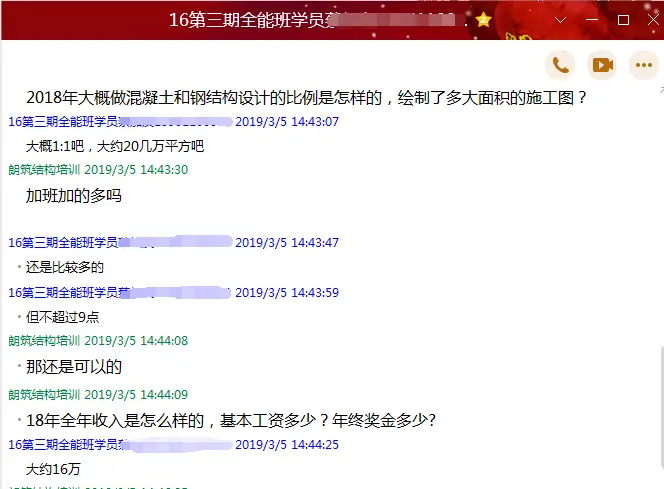Close the chat window
This screenshot has width=664, height=489.
point(653,19)
